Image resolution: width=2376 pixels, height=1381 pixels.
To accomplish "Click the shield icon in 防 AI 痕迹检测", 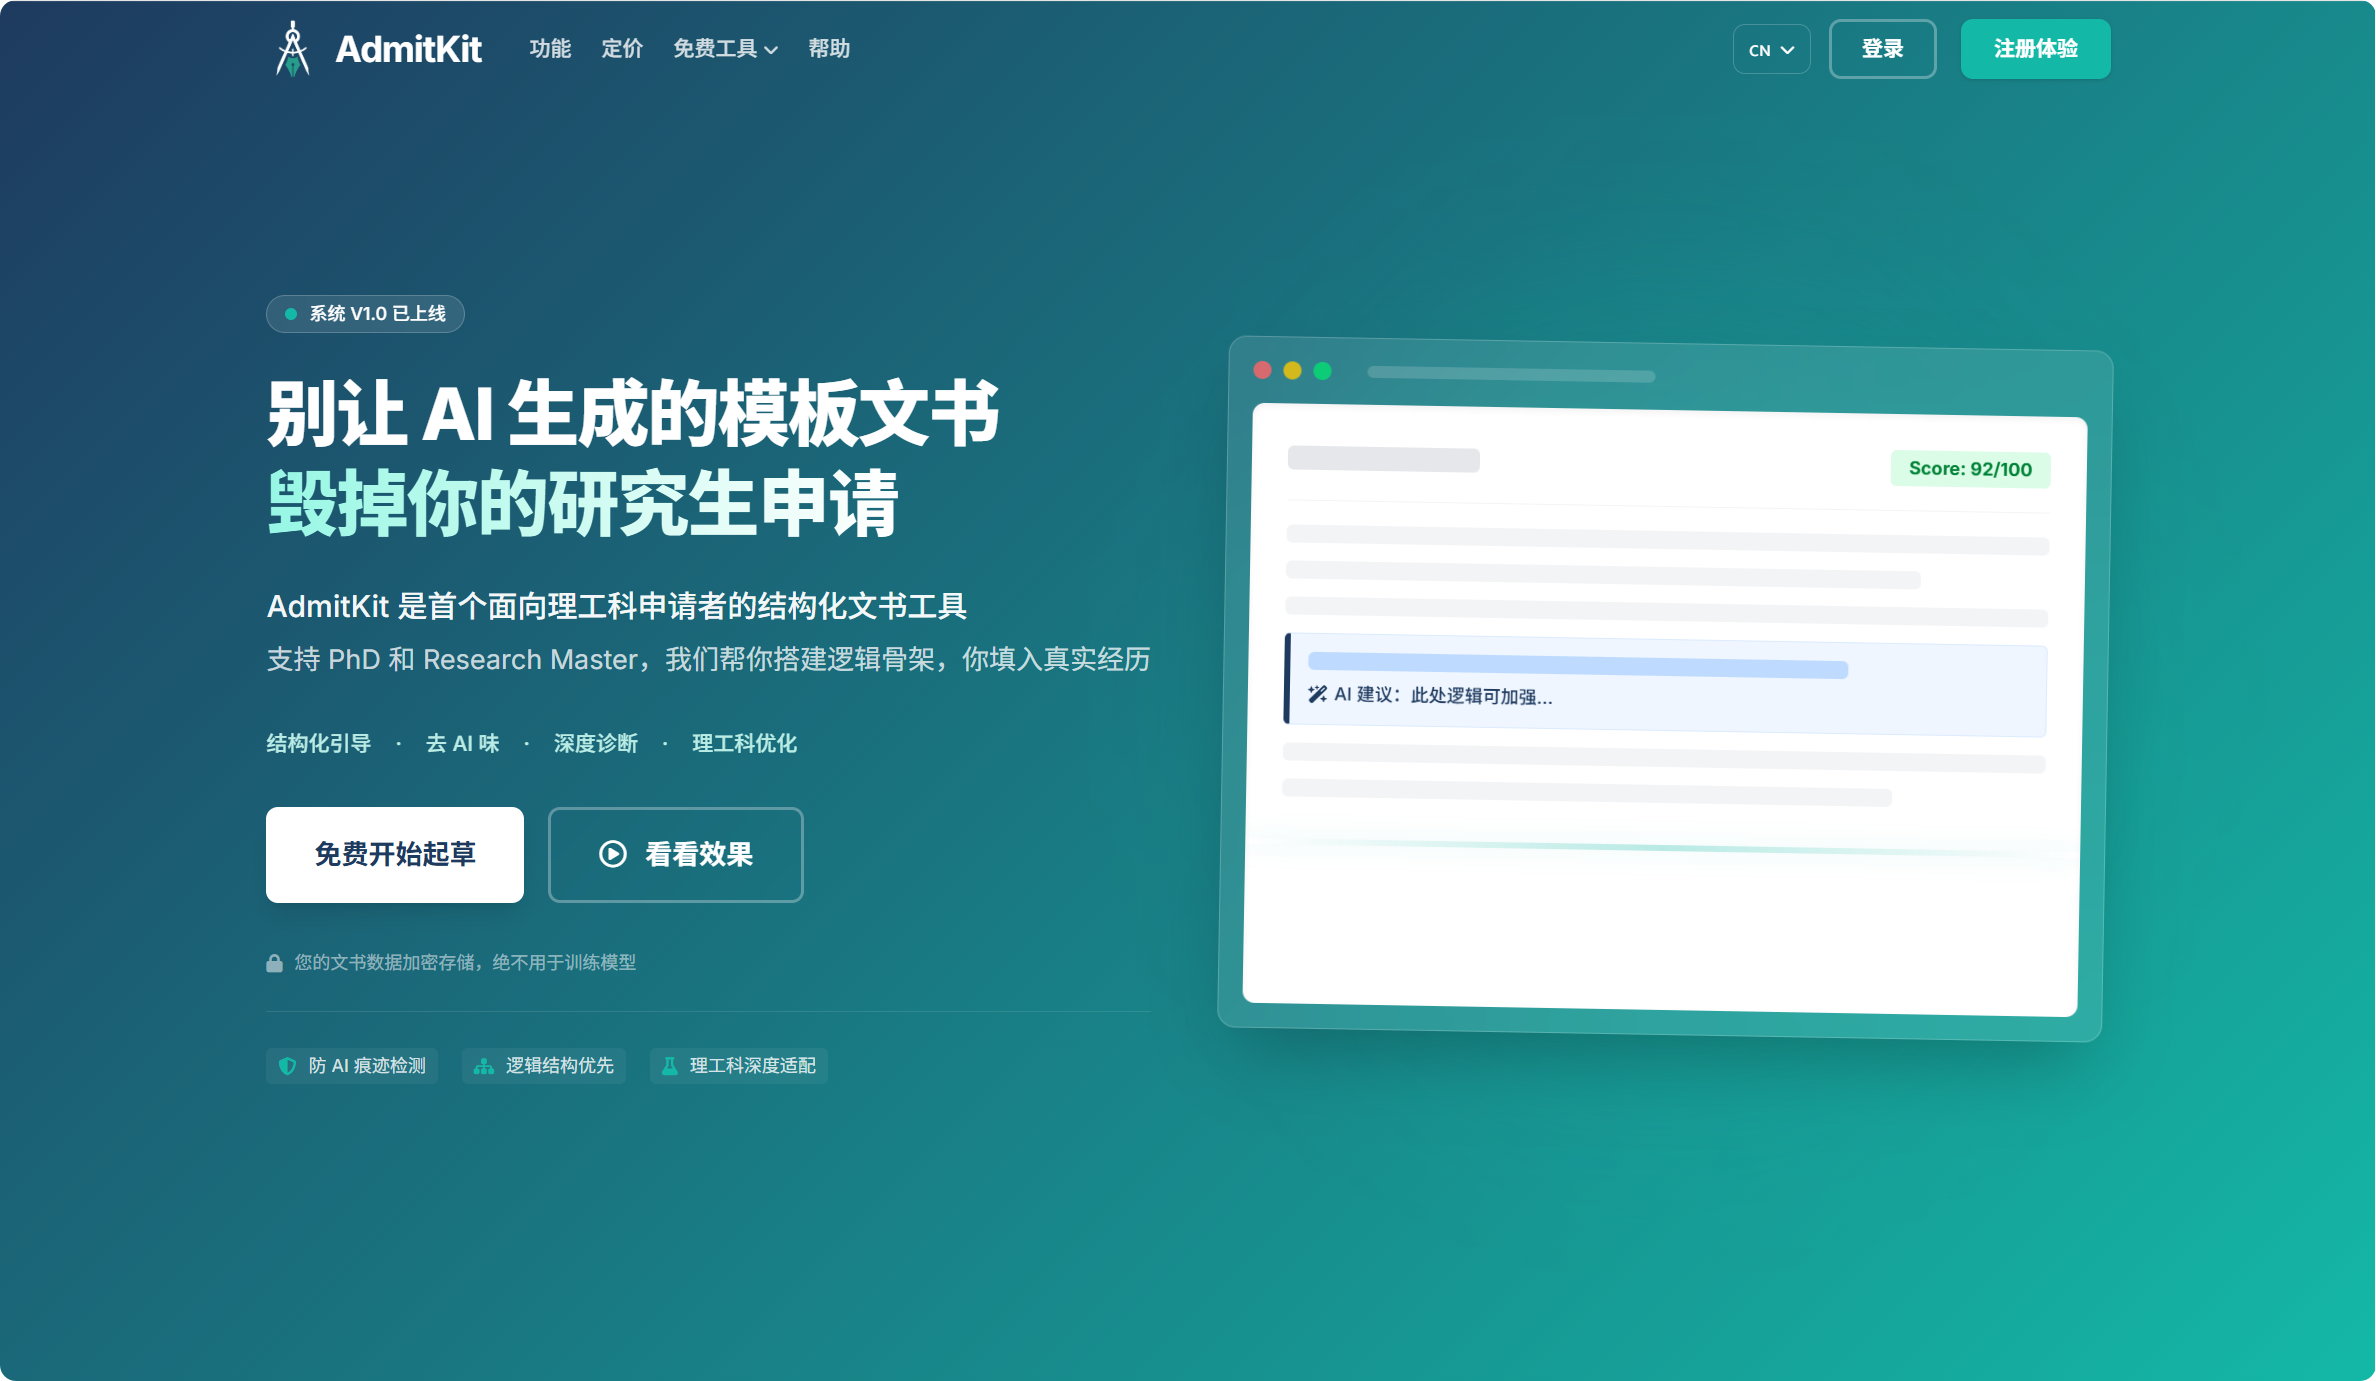I will [x=287, y=1066].
